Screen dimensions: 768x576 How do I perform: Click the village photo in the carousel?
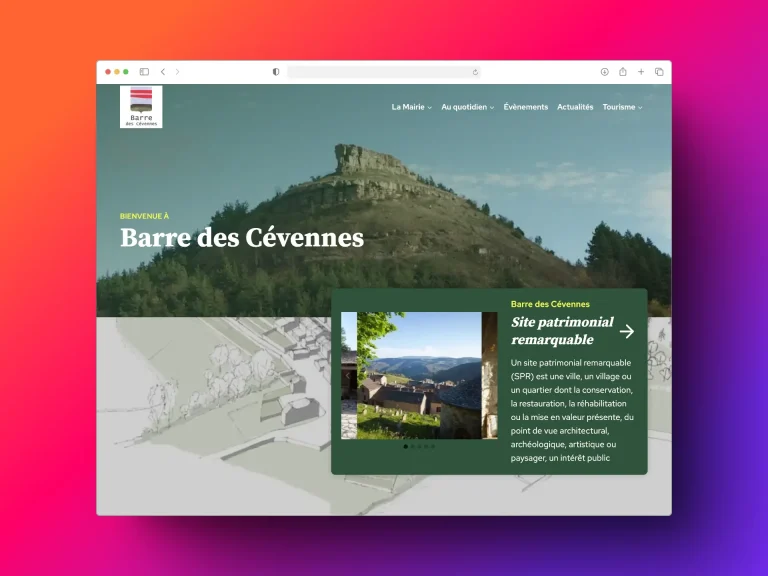[x=419, y=375]
